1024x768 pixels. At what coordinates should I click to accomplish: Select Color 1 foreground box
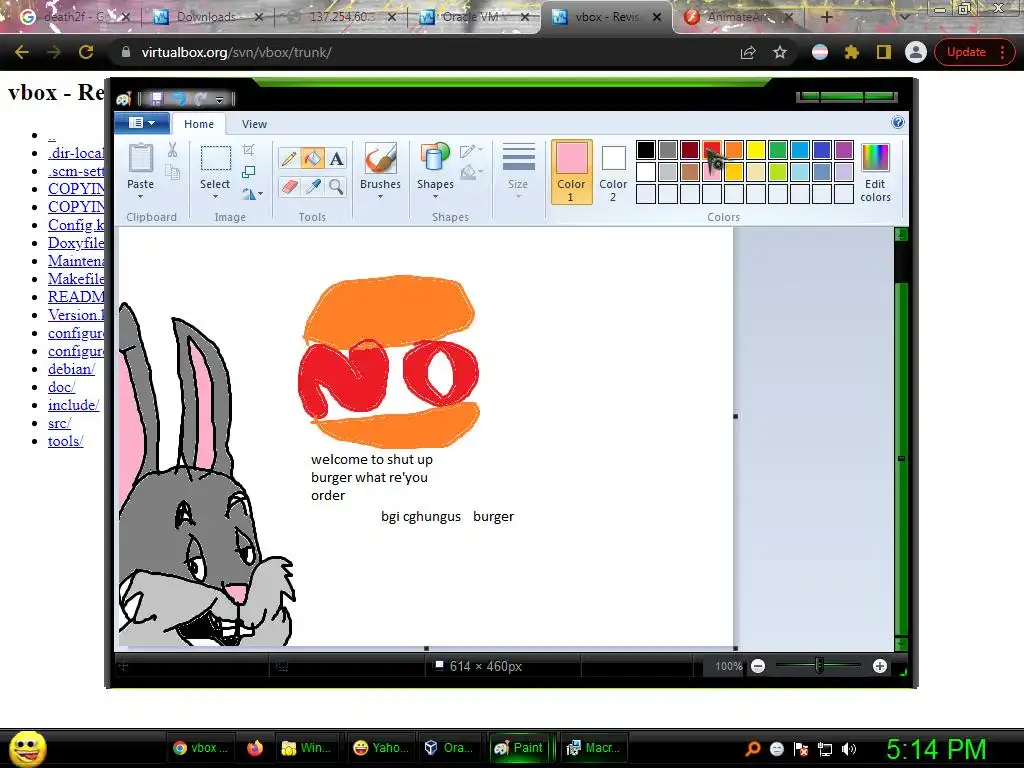(571, 172)
